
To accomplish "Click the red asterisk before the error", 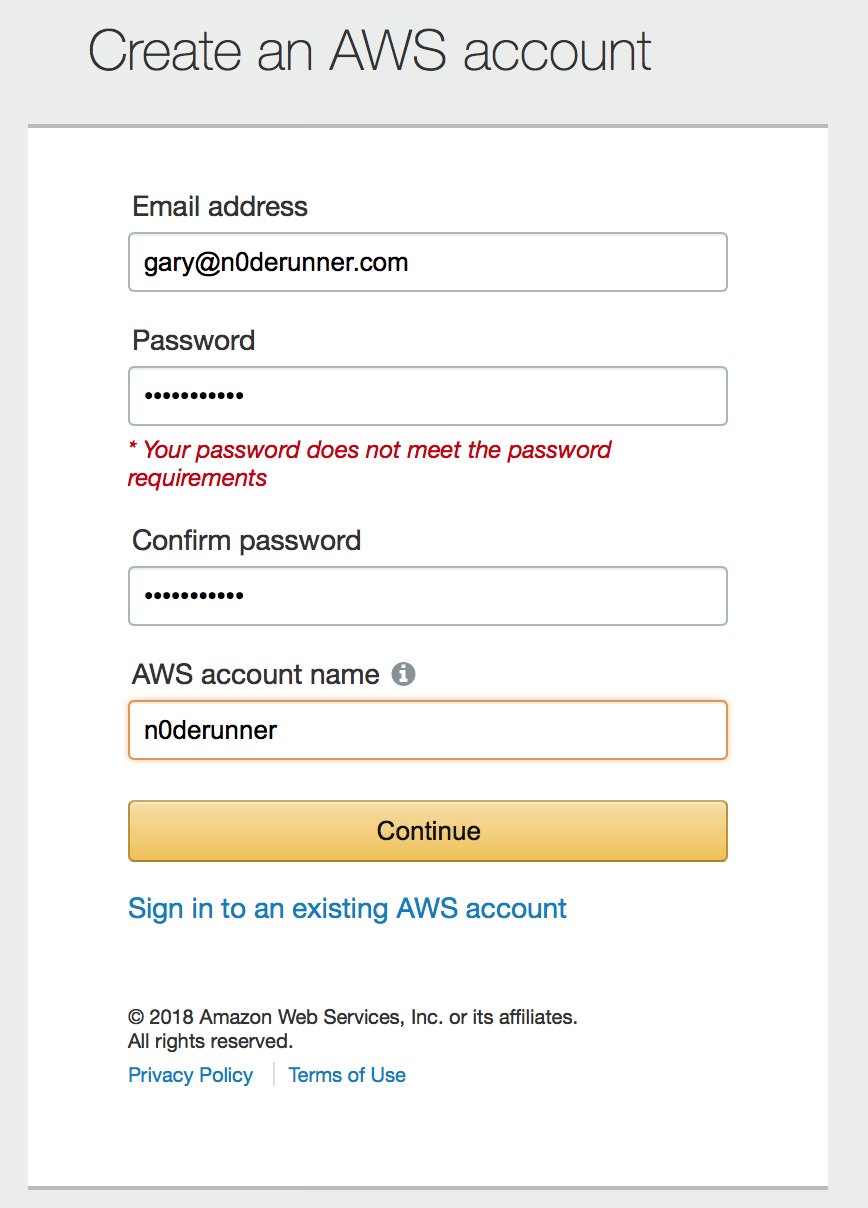I will [133, 447].
